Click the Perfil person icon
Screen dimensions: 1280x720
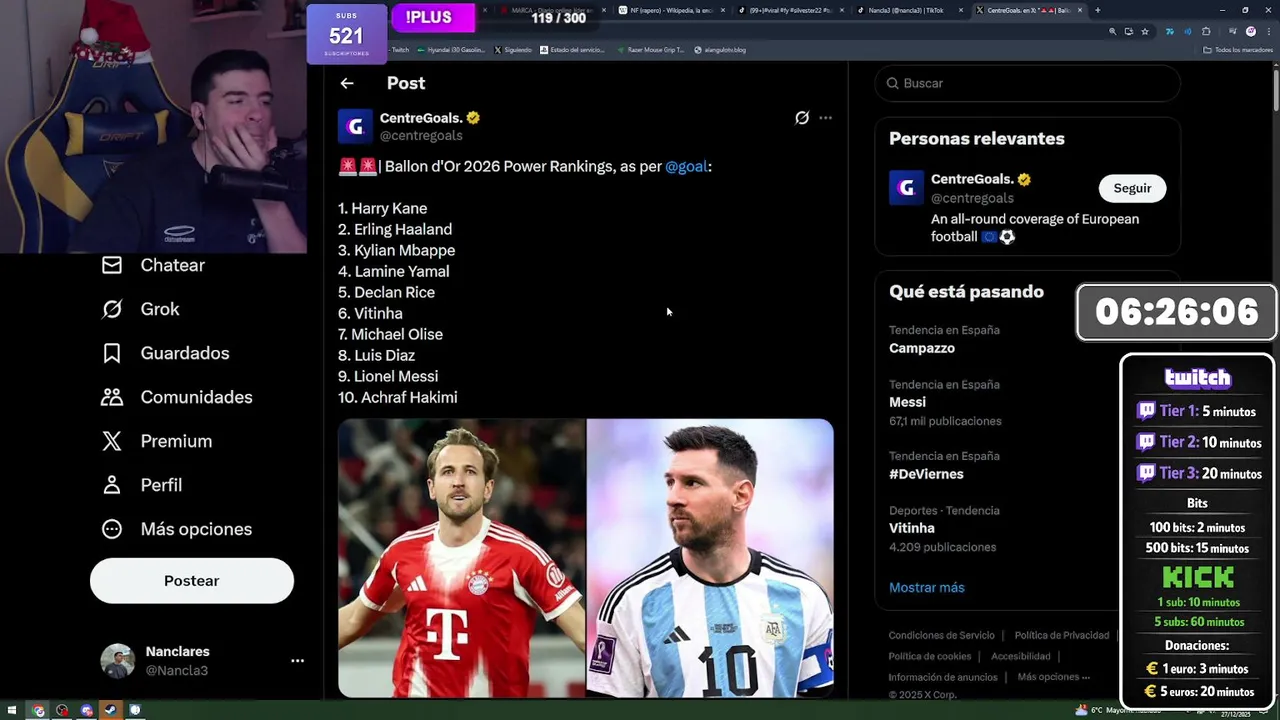(x=112, y=485)
